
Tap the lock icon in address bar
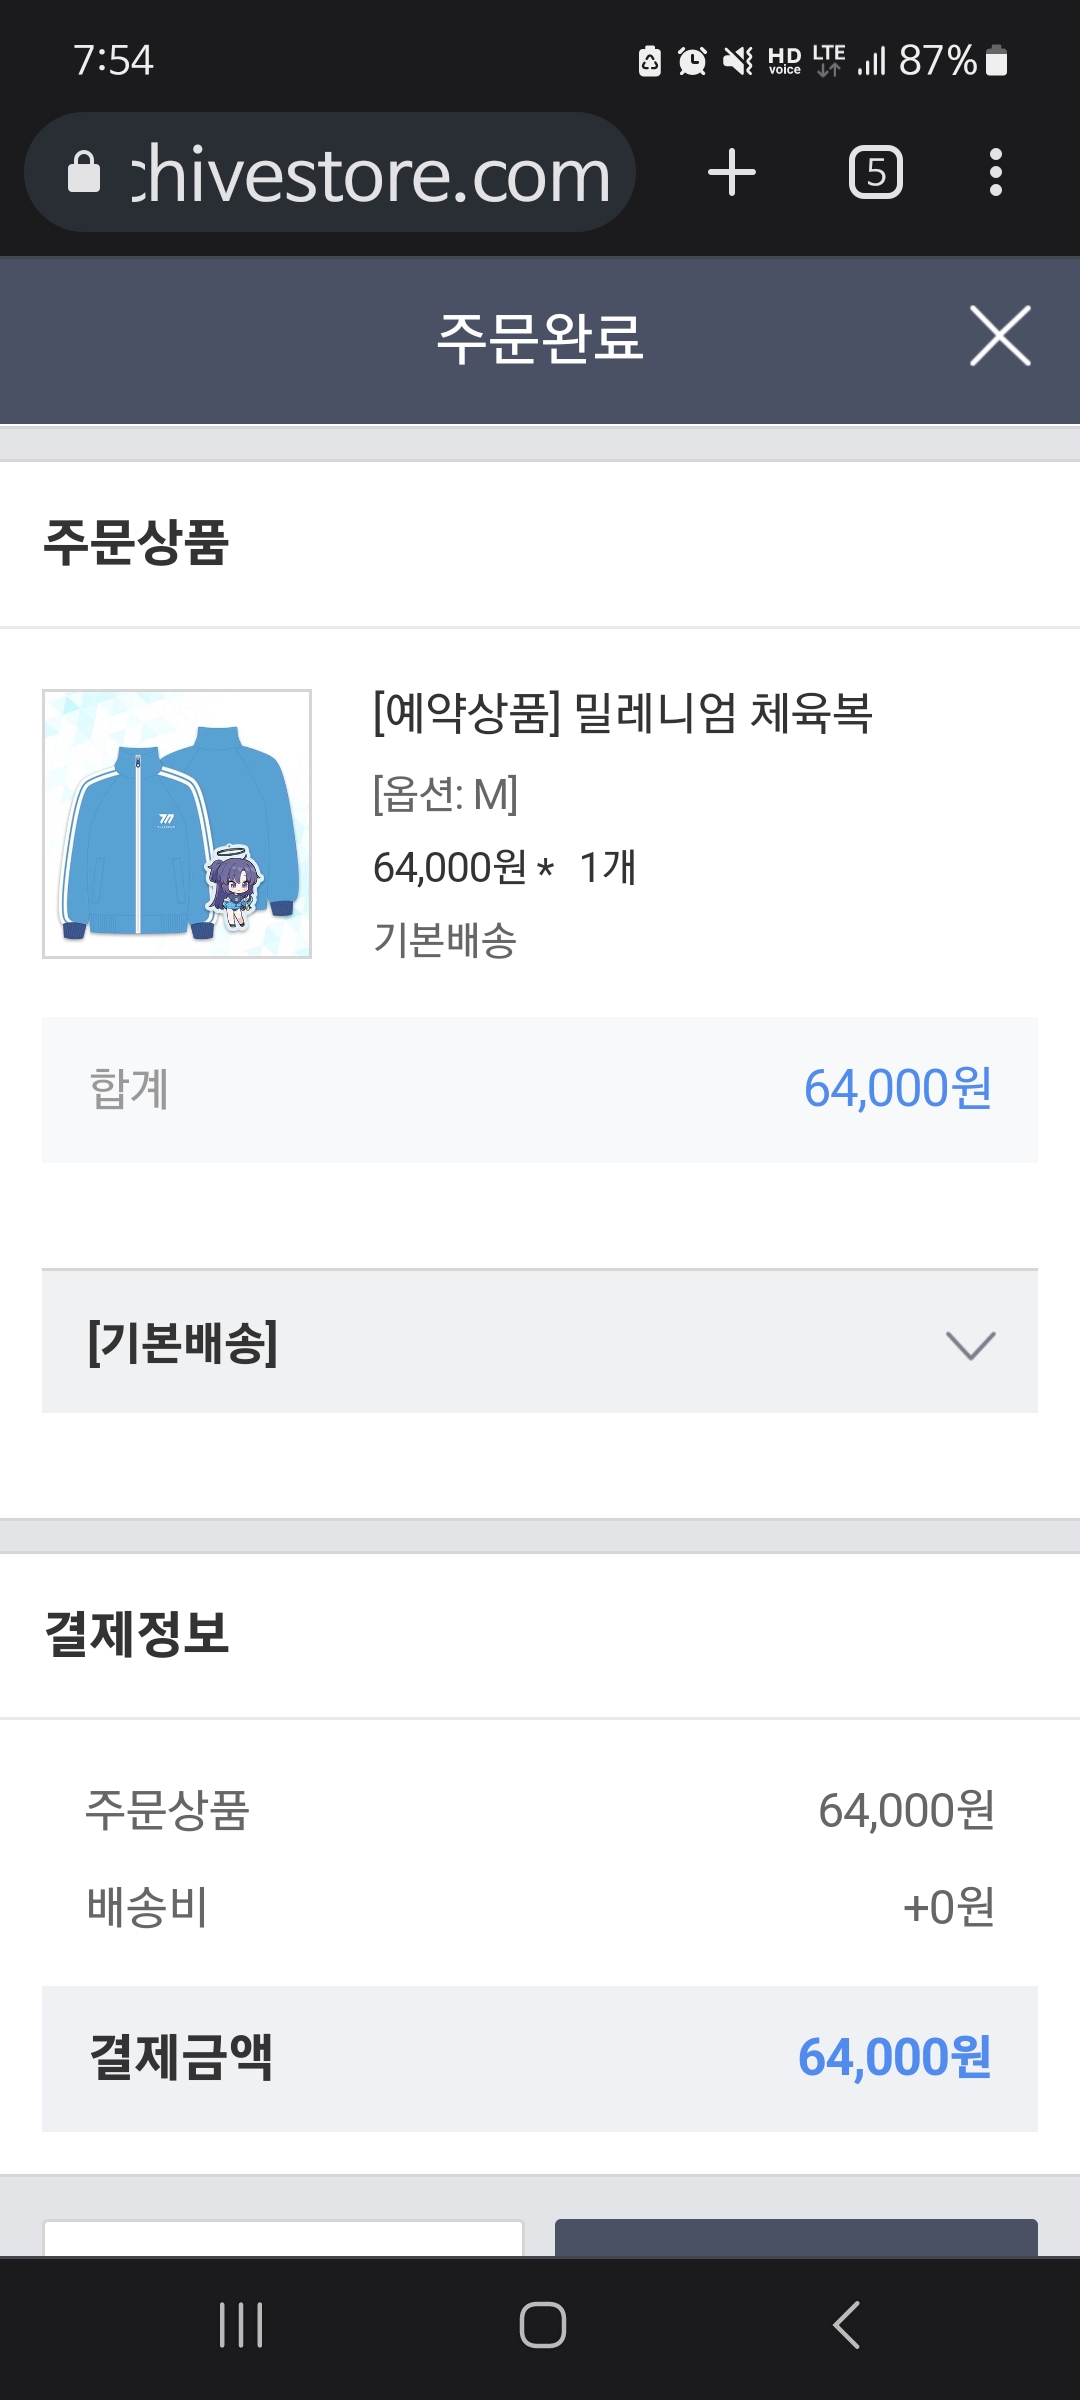click(84, 172)
